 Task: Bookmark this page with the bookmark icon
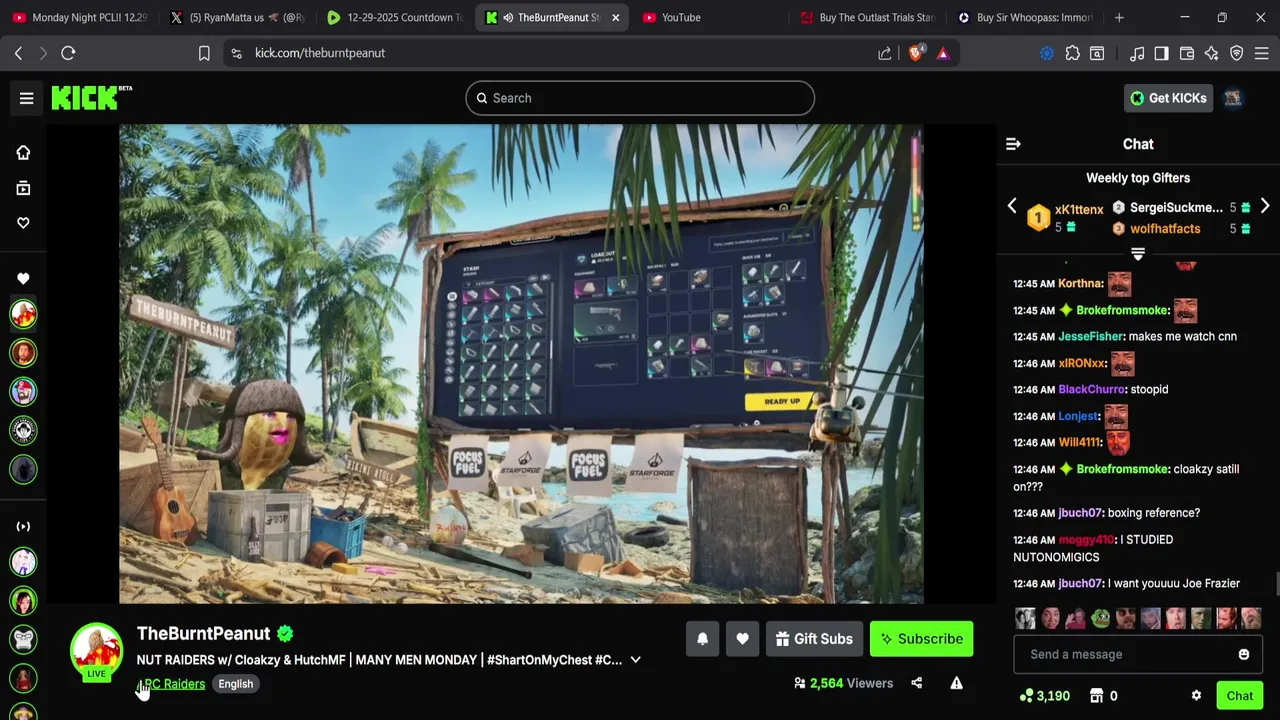click(x=204, y=53)
